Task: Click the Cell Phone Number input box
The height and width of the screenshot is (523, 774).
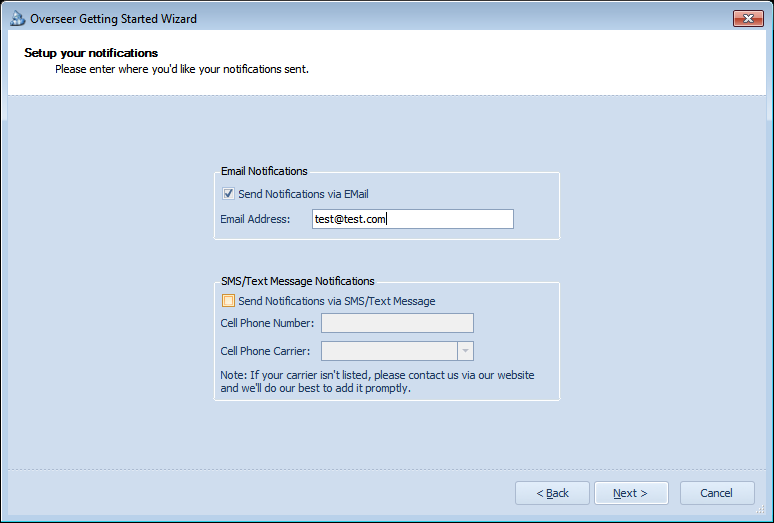Action: tap(397, 323)
